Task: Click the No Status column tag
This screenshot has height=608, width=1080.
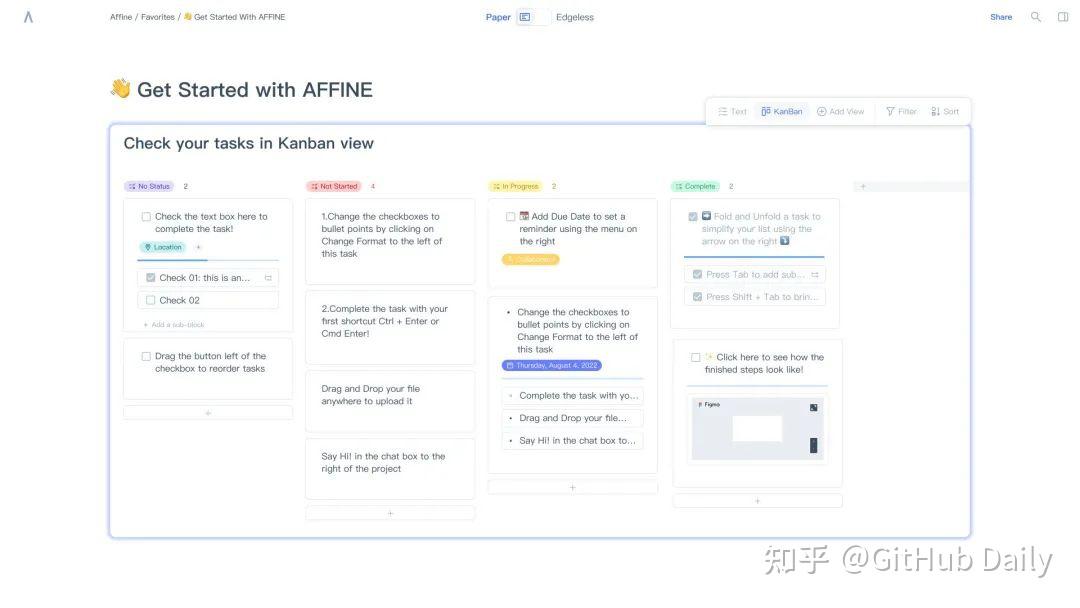Action: pos(149,187)
